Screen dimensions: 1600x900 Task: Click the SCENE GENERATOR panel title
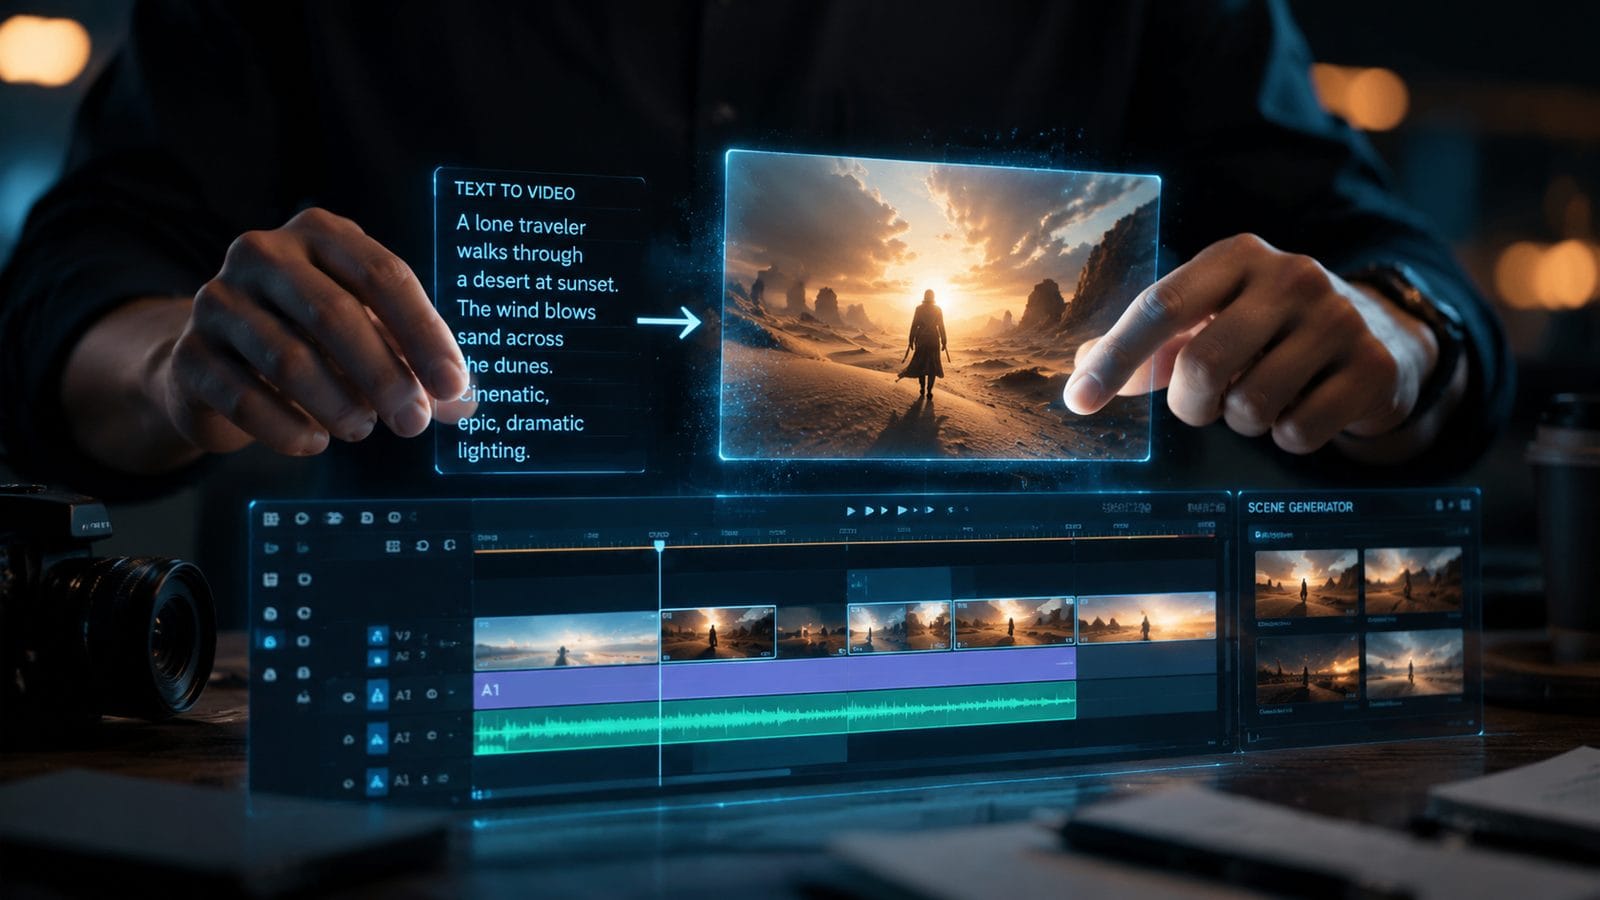point(1300,507)
